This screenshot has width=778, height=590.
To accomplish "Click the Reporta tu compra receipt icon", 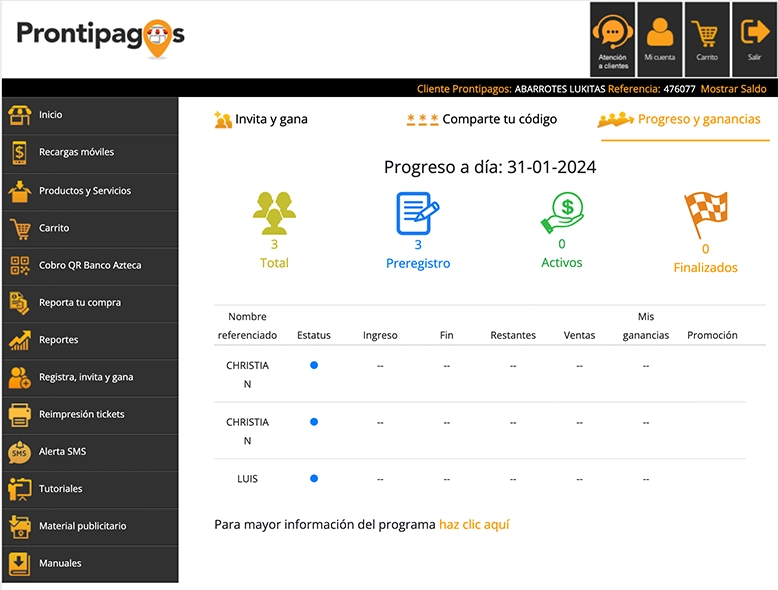I will click(x=19, y=303).
